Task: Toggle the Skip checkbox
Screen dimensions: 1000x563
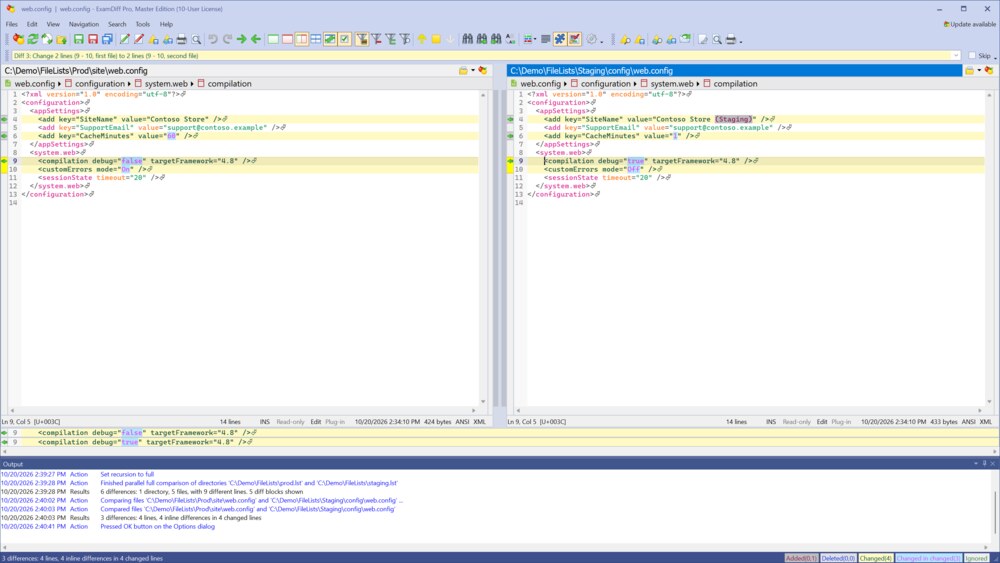Action: (972, 55)
